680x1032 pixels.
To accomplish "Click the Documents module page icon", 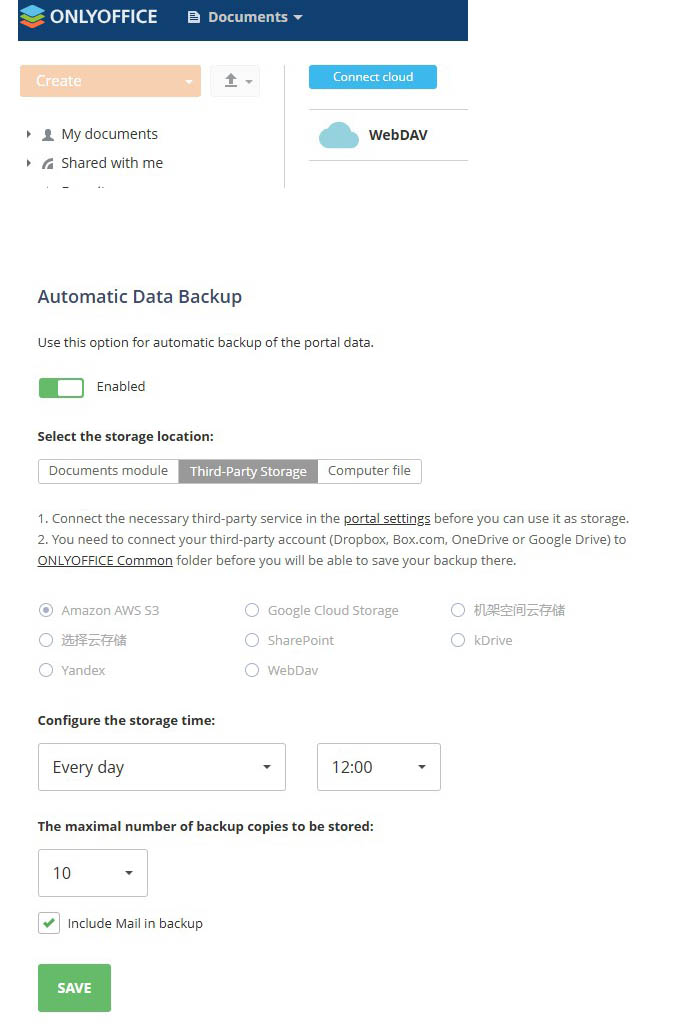I will [x=194, y=17].
